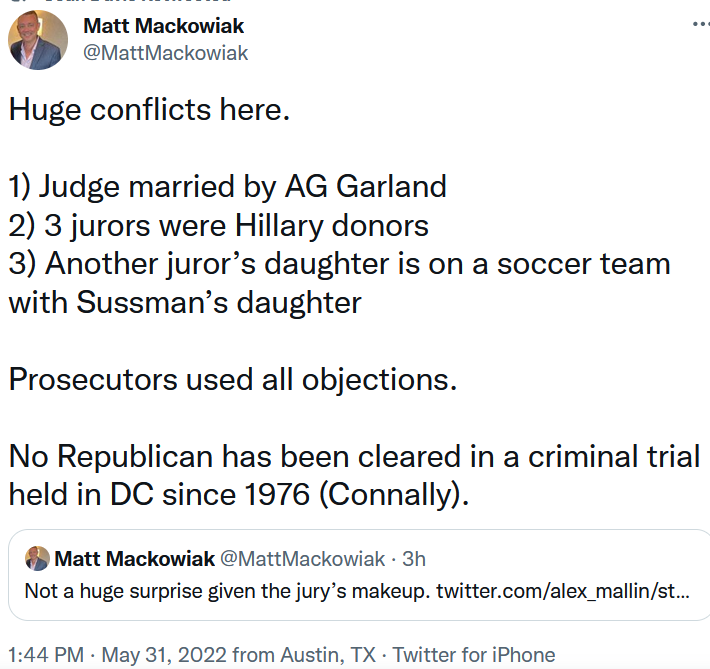Screen dimensions: 710x669
Task: Open the @MattMackowiak handle link
Action: (x=165, y=53)
